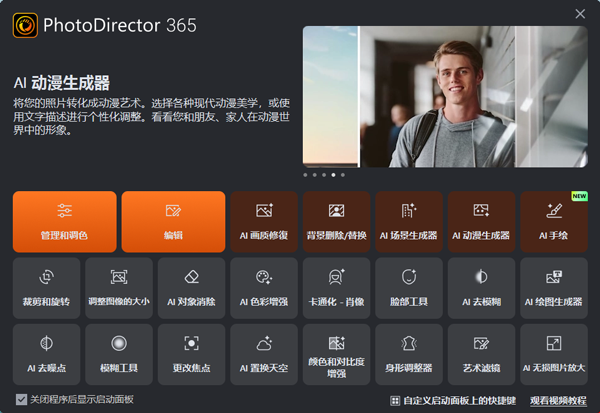
Task: Start the new AI 手绘 tool
Action: [x=554, y=222]
